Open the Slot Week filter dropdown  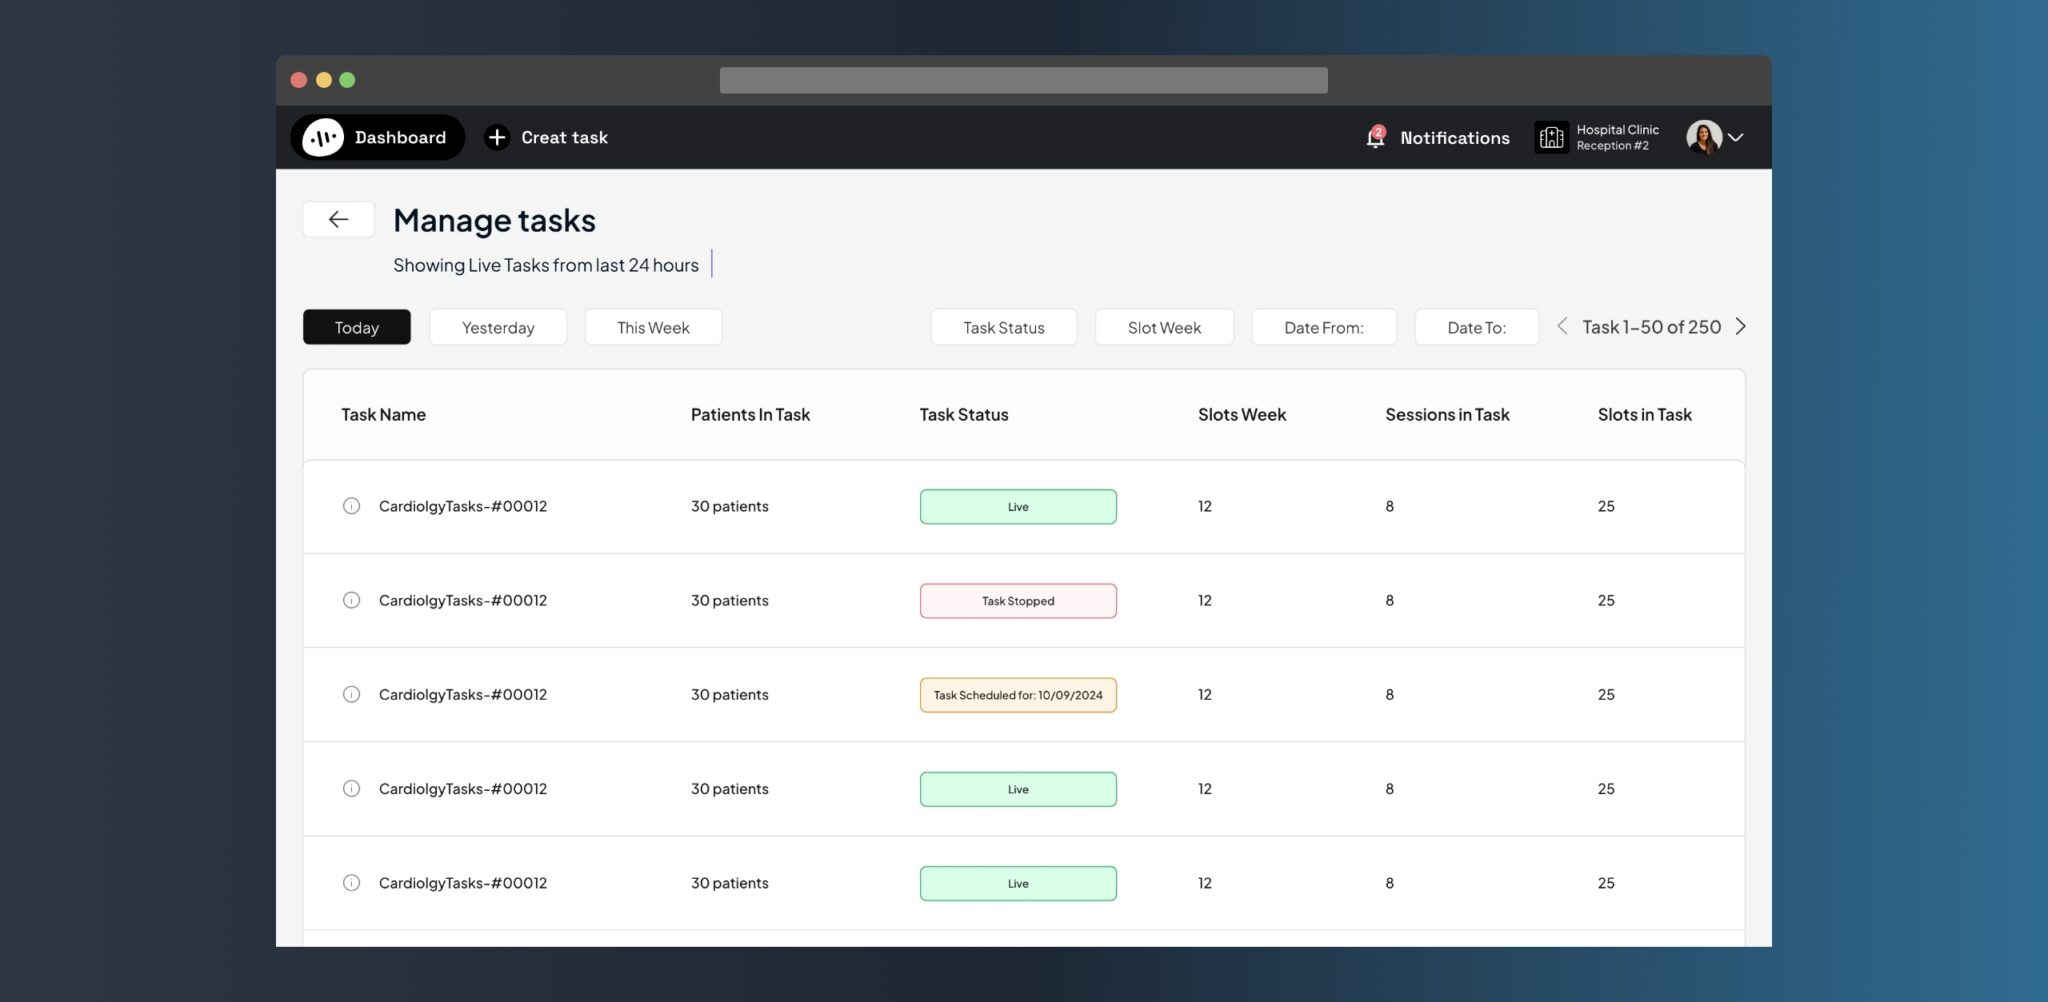[1164, 327]
